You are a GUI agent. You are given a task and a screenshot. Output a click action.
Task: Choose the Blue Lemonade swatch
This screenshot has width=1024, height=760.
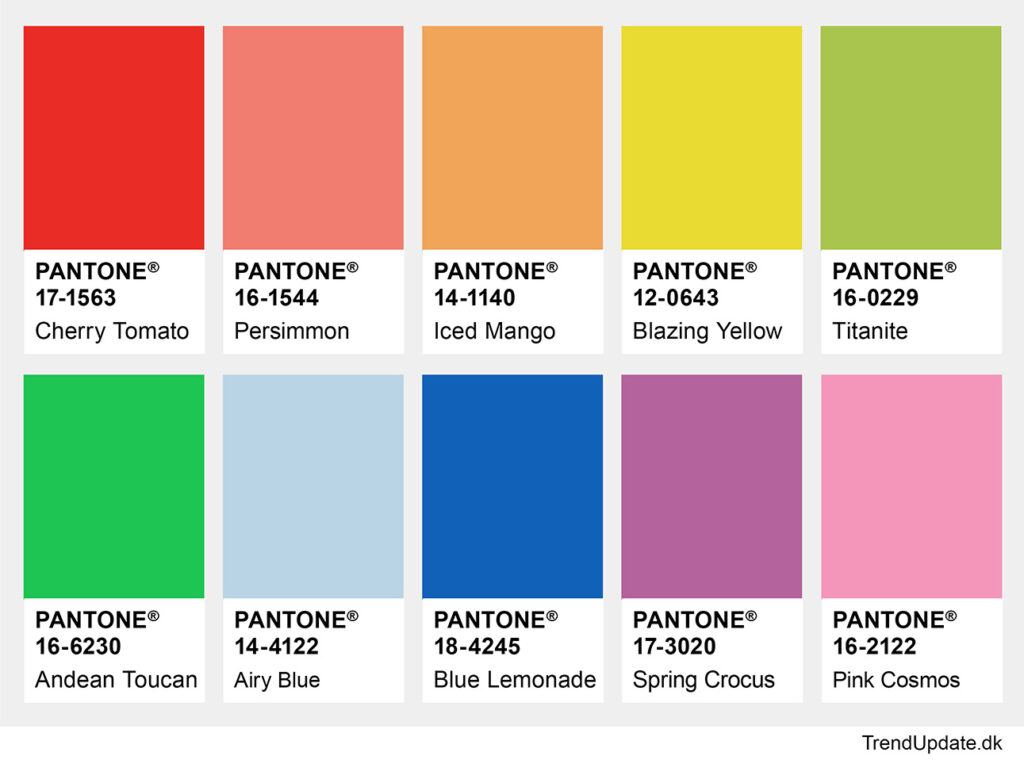pos(512,486)
